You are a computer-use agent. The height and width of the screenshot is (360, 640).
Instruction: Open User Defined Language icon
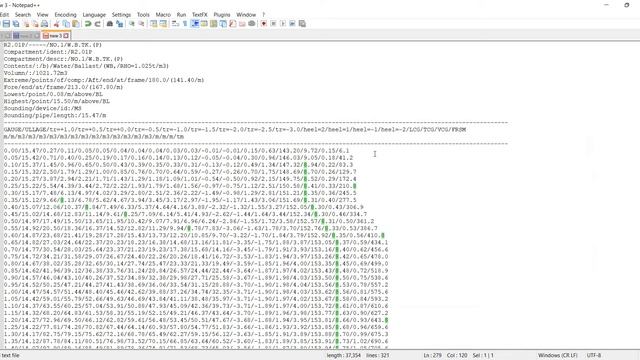coord(204,24)
